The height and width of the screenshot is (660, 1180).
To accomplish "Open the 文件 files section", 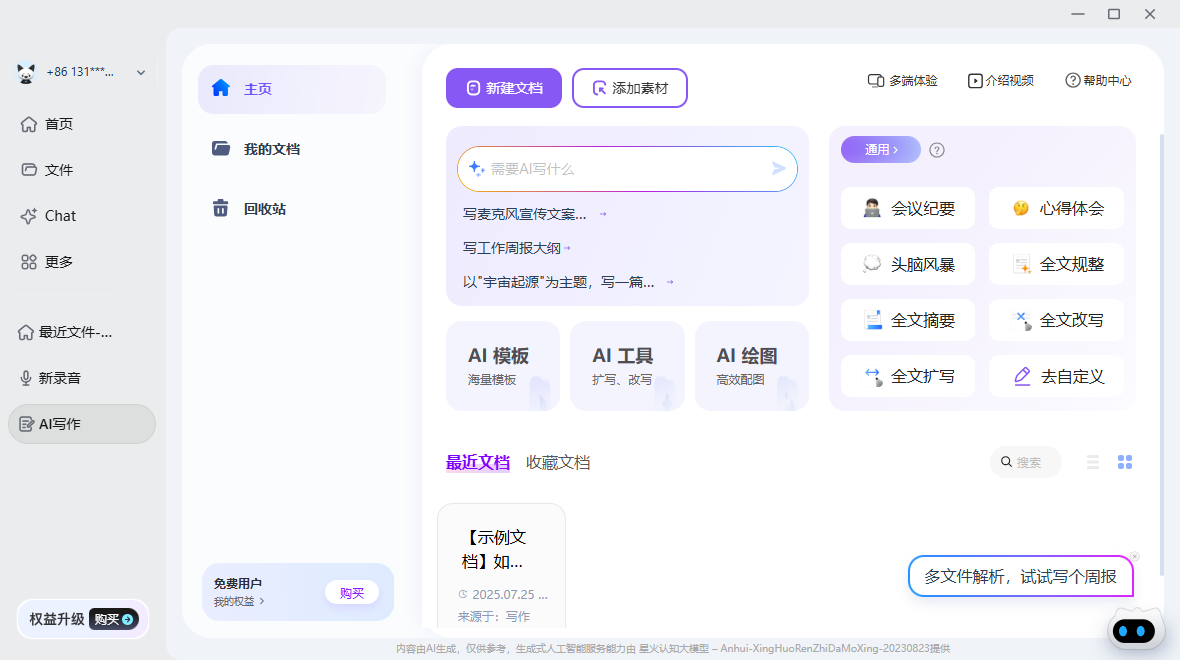I will pyautogui.click(x=47, y=170).
